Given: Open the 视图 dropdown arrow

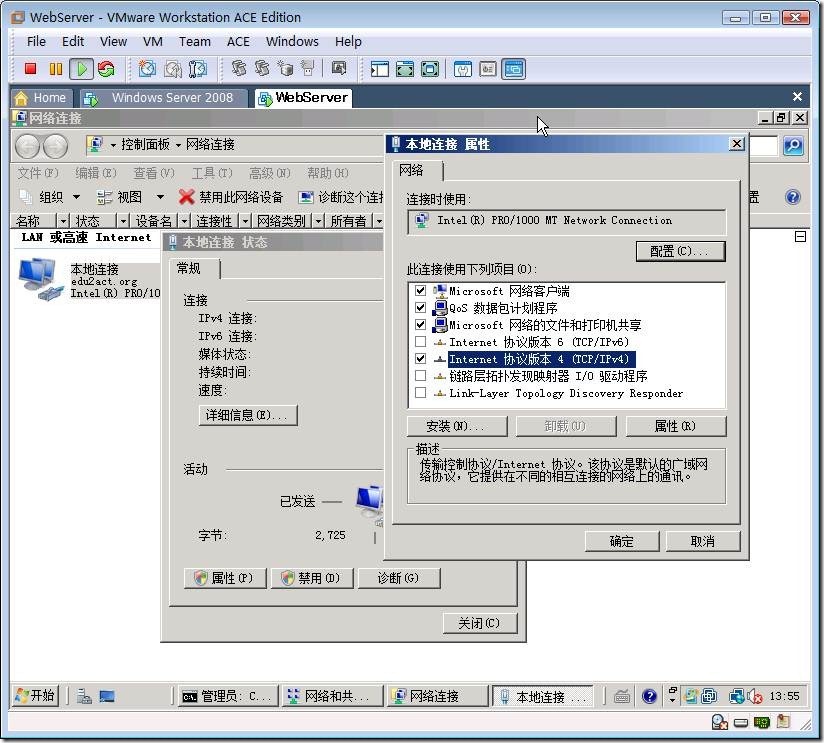Looking at the screenshot, I should pyautogui.click(x=160, y=197).
